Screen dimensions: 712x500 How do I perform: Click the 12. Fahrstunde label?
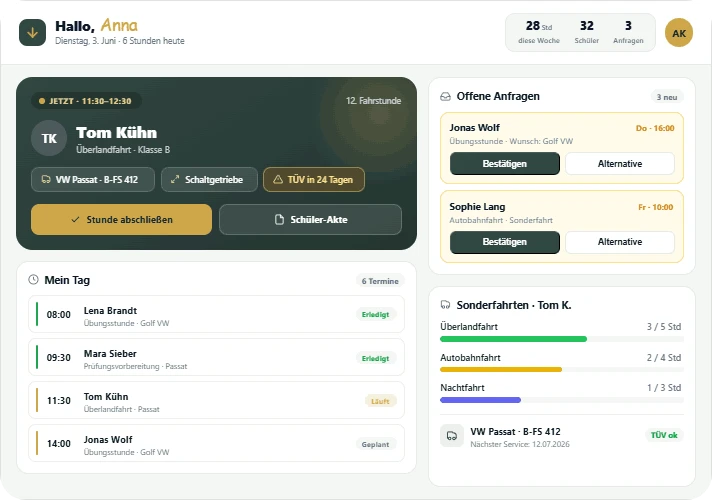[373, 101]
